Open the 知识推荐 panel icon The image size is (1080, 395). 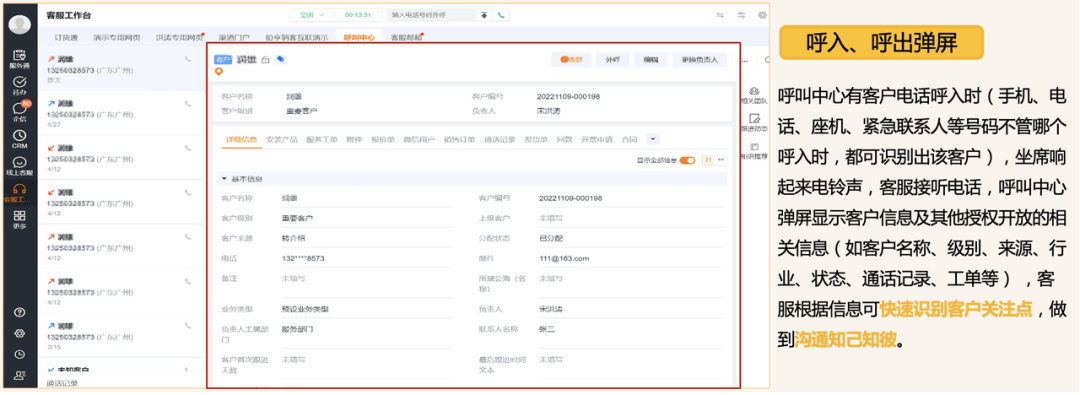coord(755,150)
